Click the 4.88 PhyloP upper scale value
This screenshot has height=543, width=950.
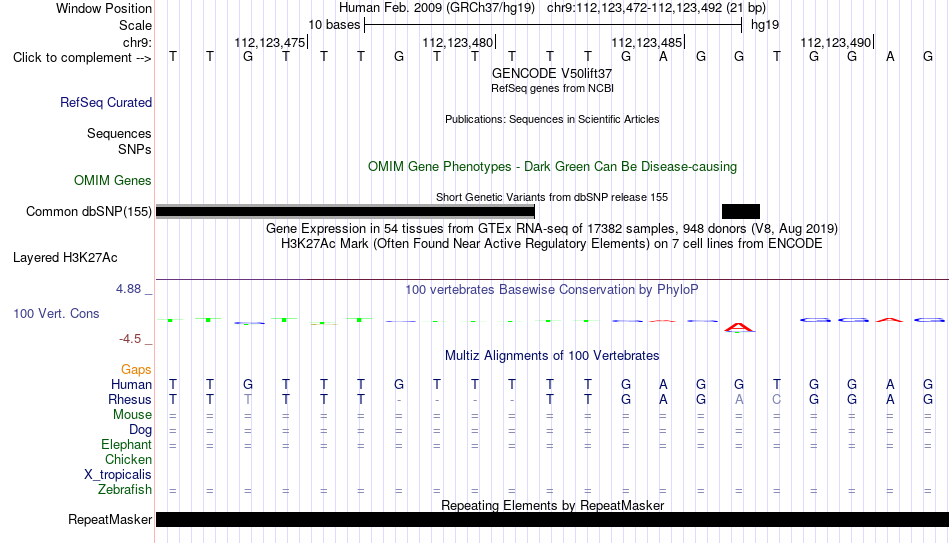click(128, 289)
